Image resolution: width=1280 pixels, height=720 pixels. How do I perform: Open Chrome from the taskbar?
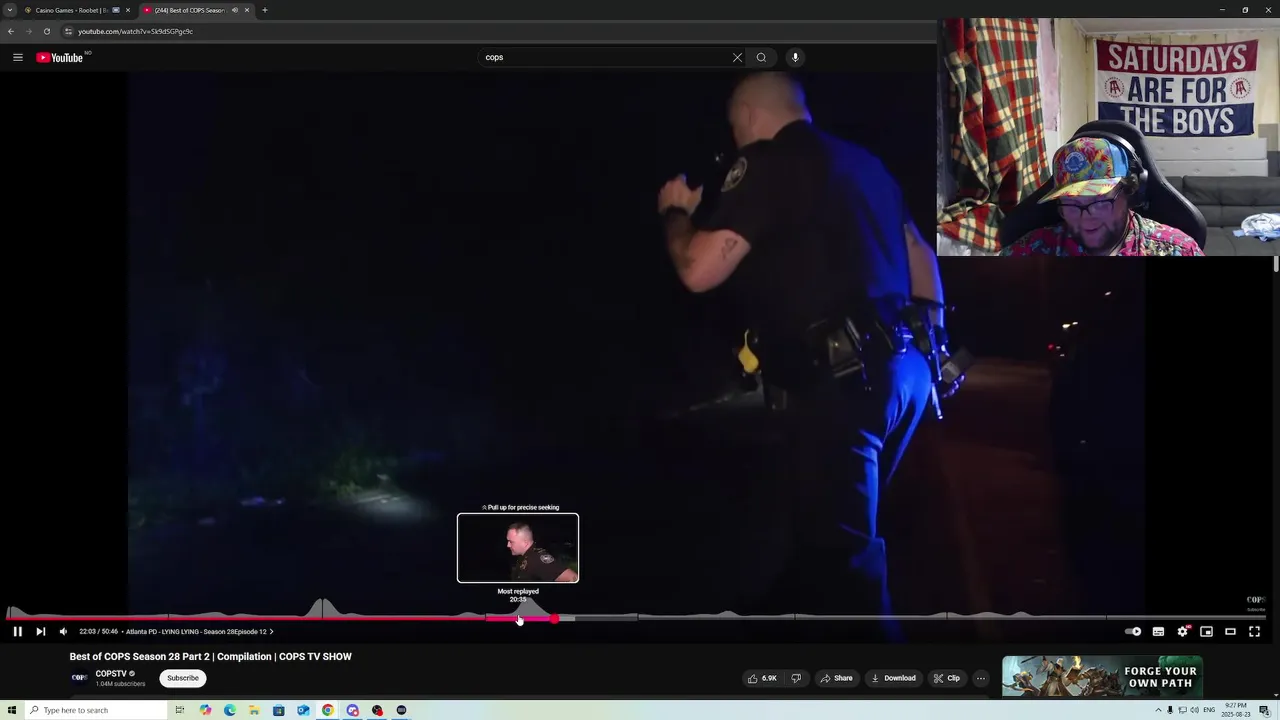click(x=327, y=710)
